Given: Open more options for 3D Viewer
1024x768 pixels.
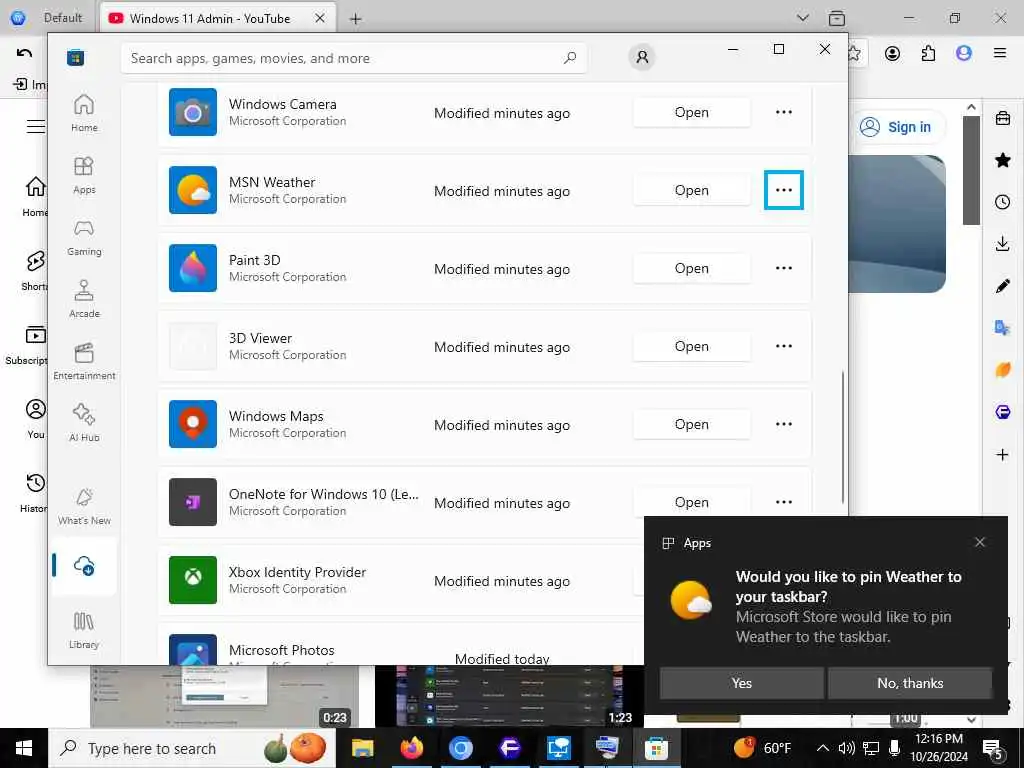Looking at the screenshot, I should coord(784,346).
